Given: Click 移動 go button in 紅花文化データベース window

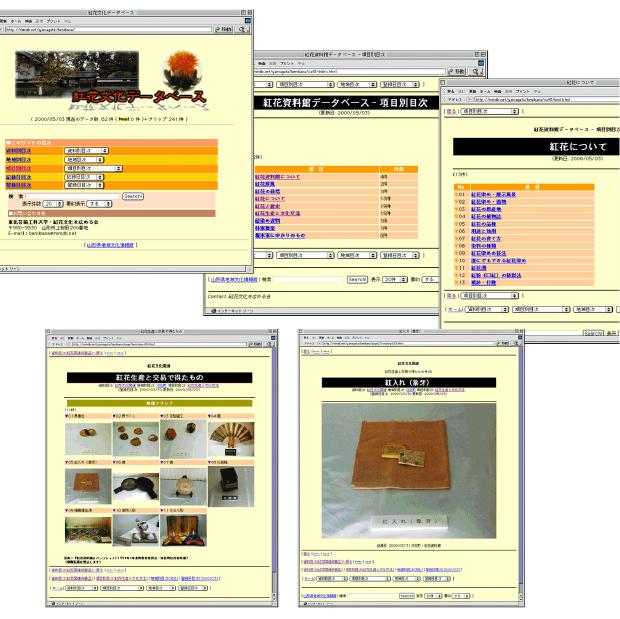Looking at the screenshot, I should pos(223,29).
